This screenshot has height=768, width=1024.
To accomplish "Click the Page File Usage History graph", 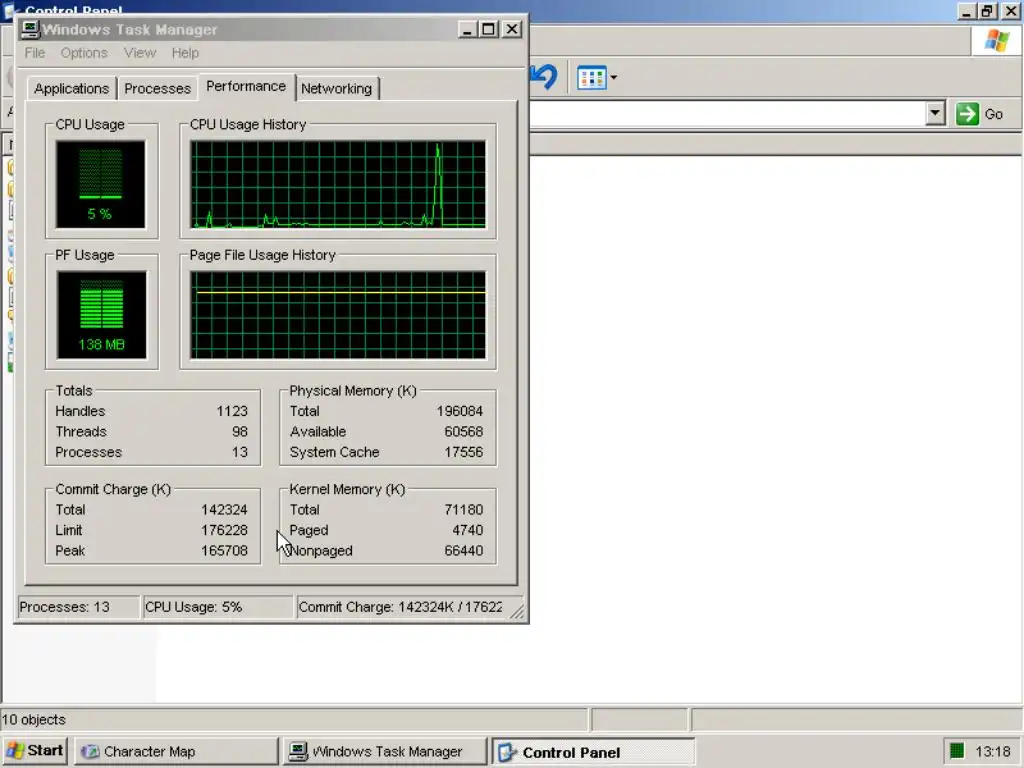I will point(338,315).
